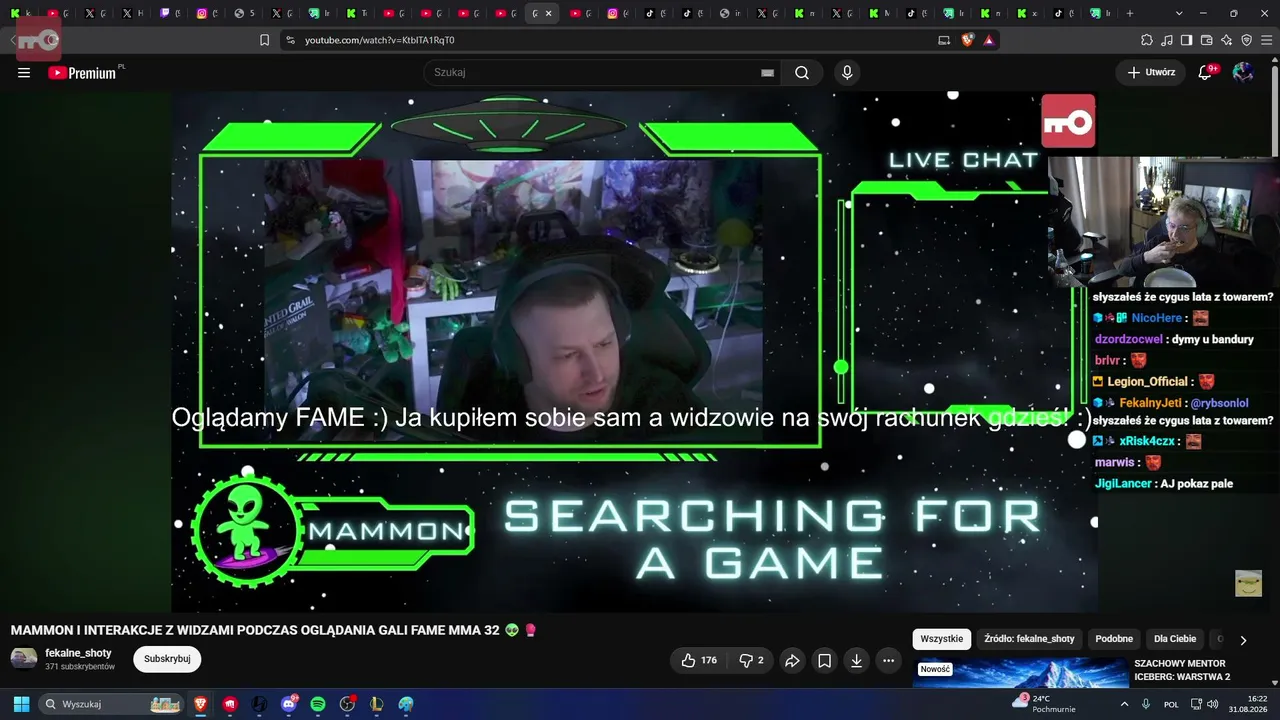Select the Dla Ciebie filter chip
This screenshot has height=720, width=1280.
point(1175,639)
